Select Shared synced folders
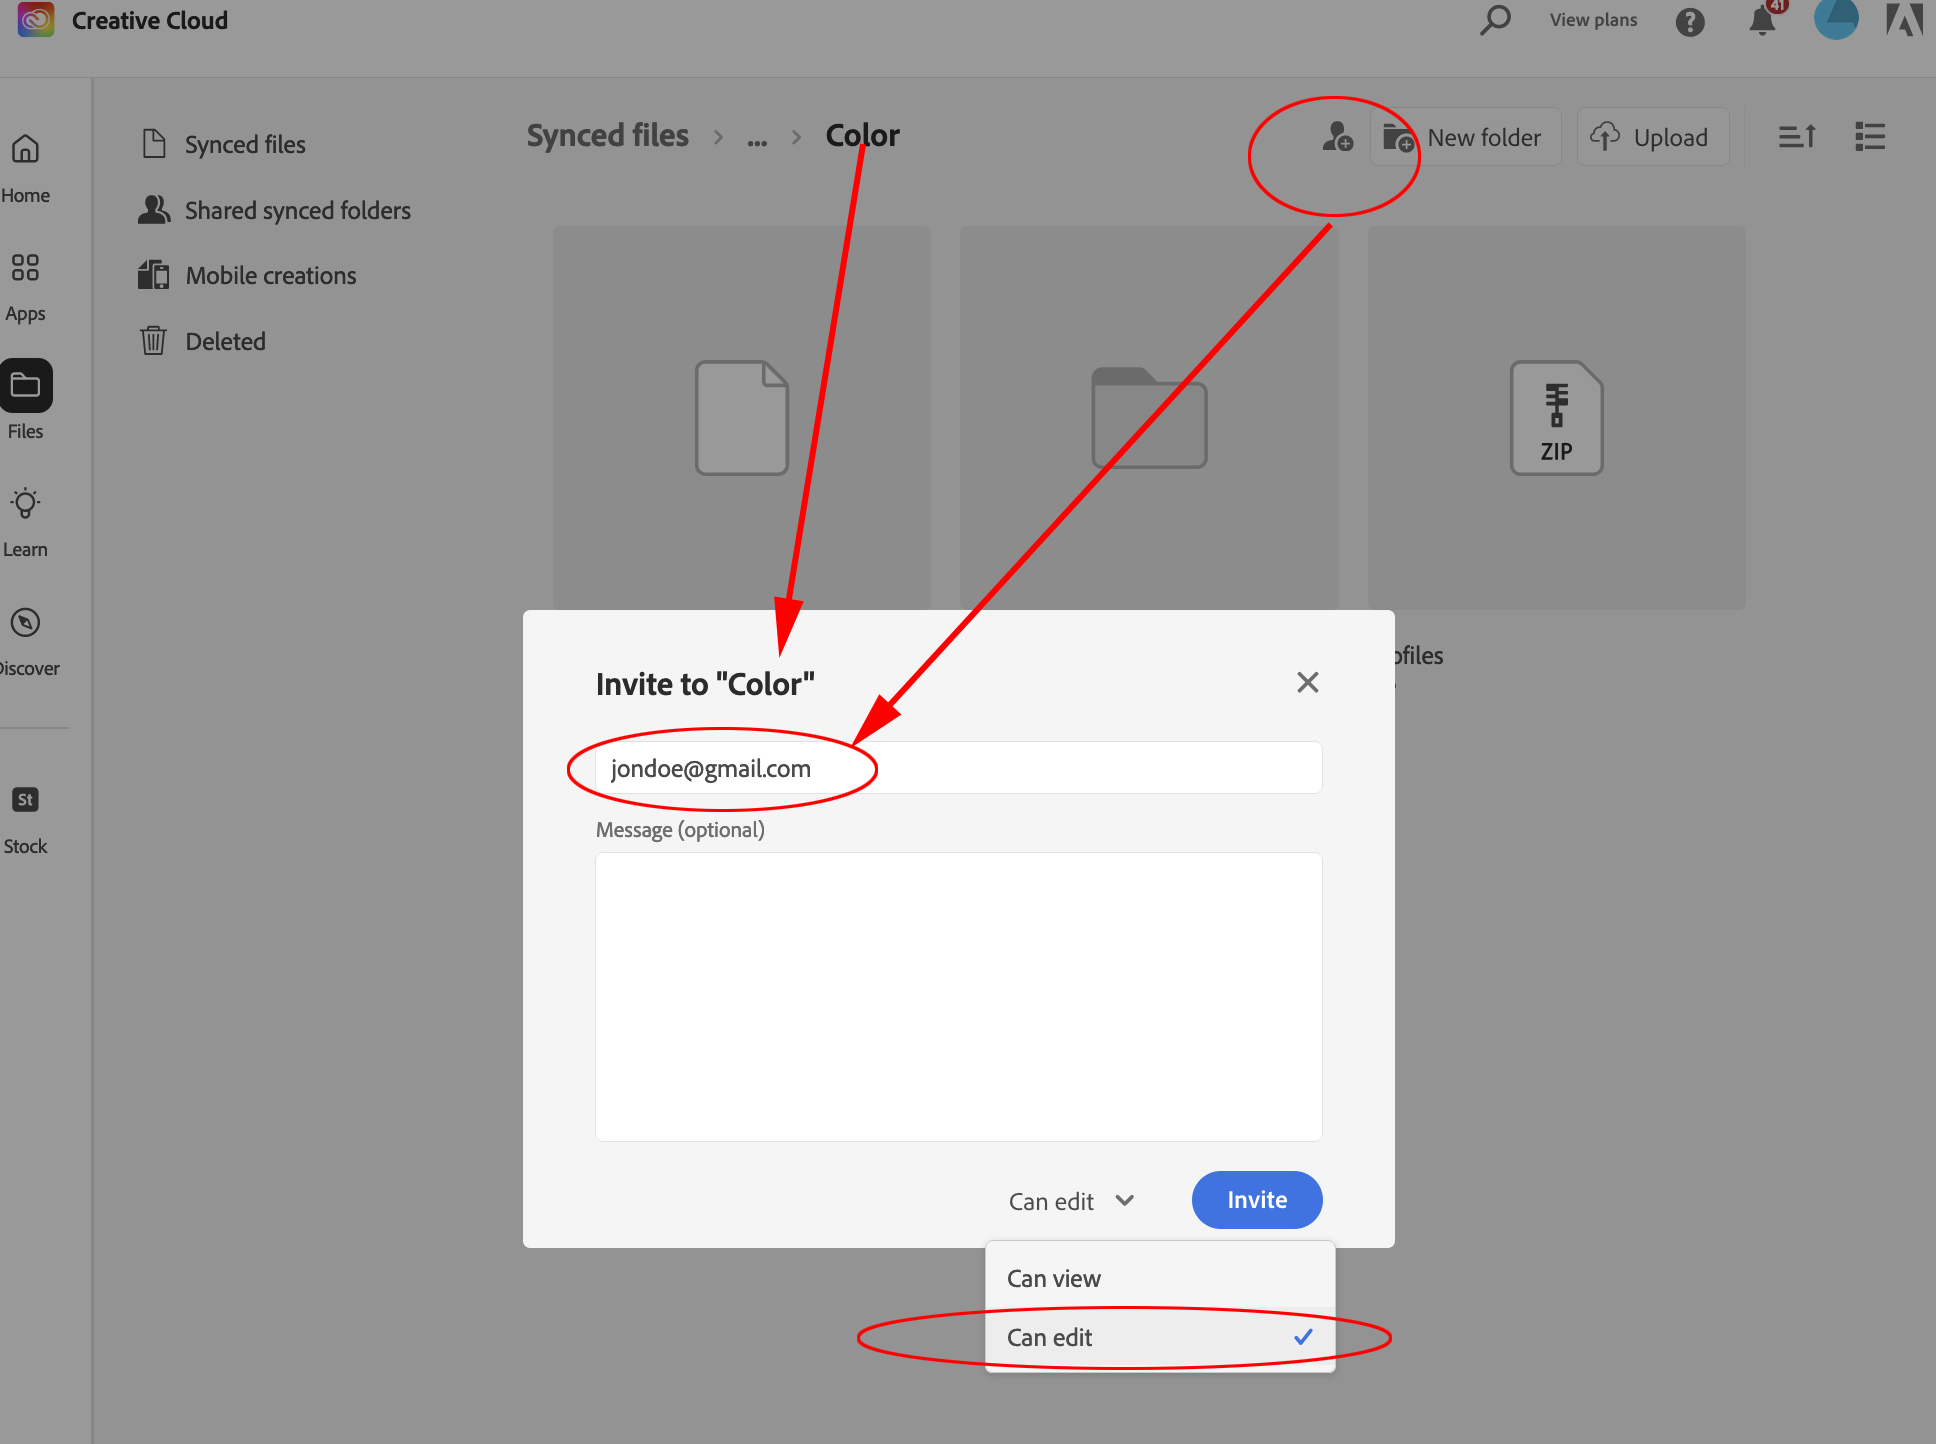The width and height of the screenshot is (1936, 1444). 297,210
